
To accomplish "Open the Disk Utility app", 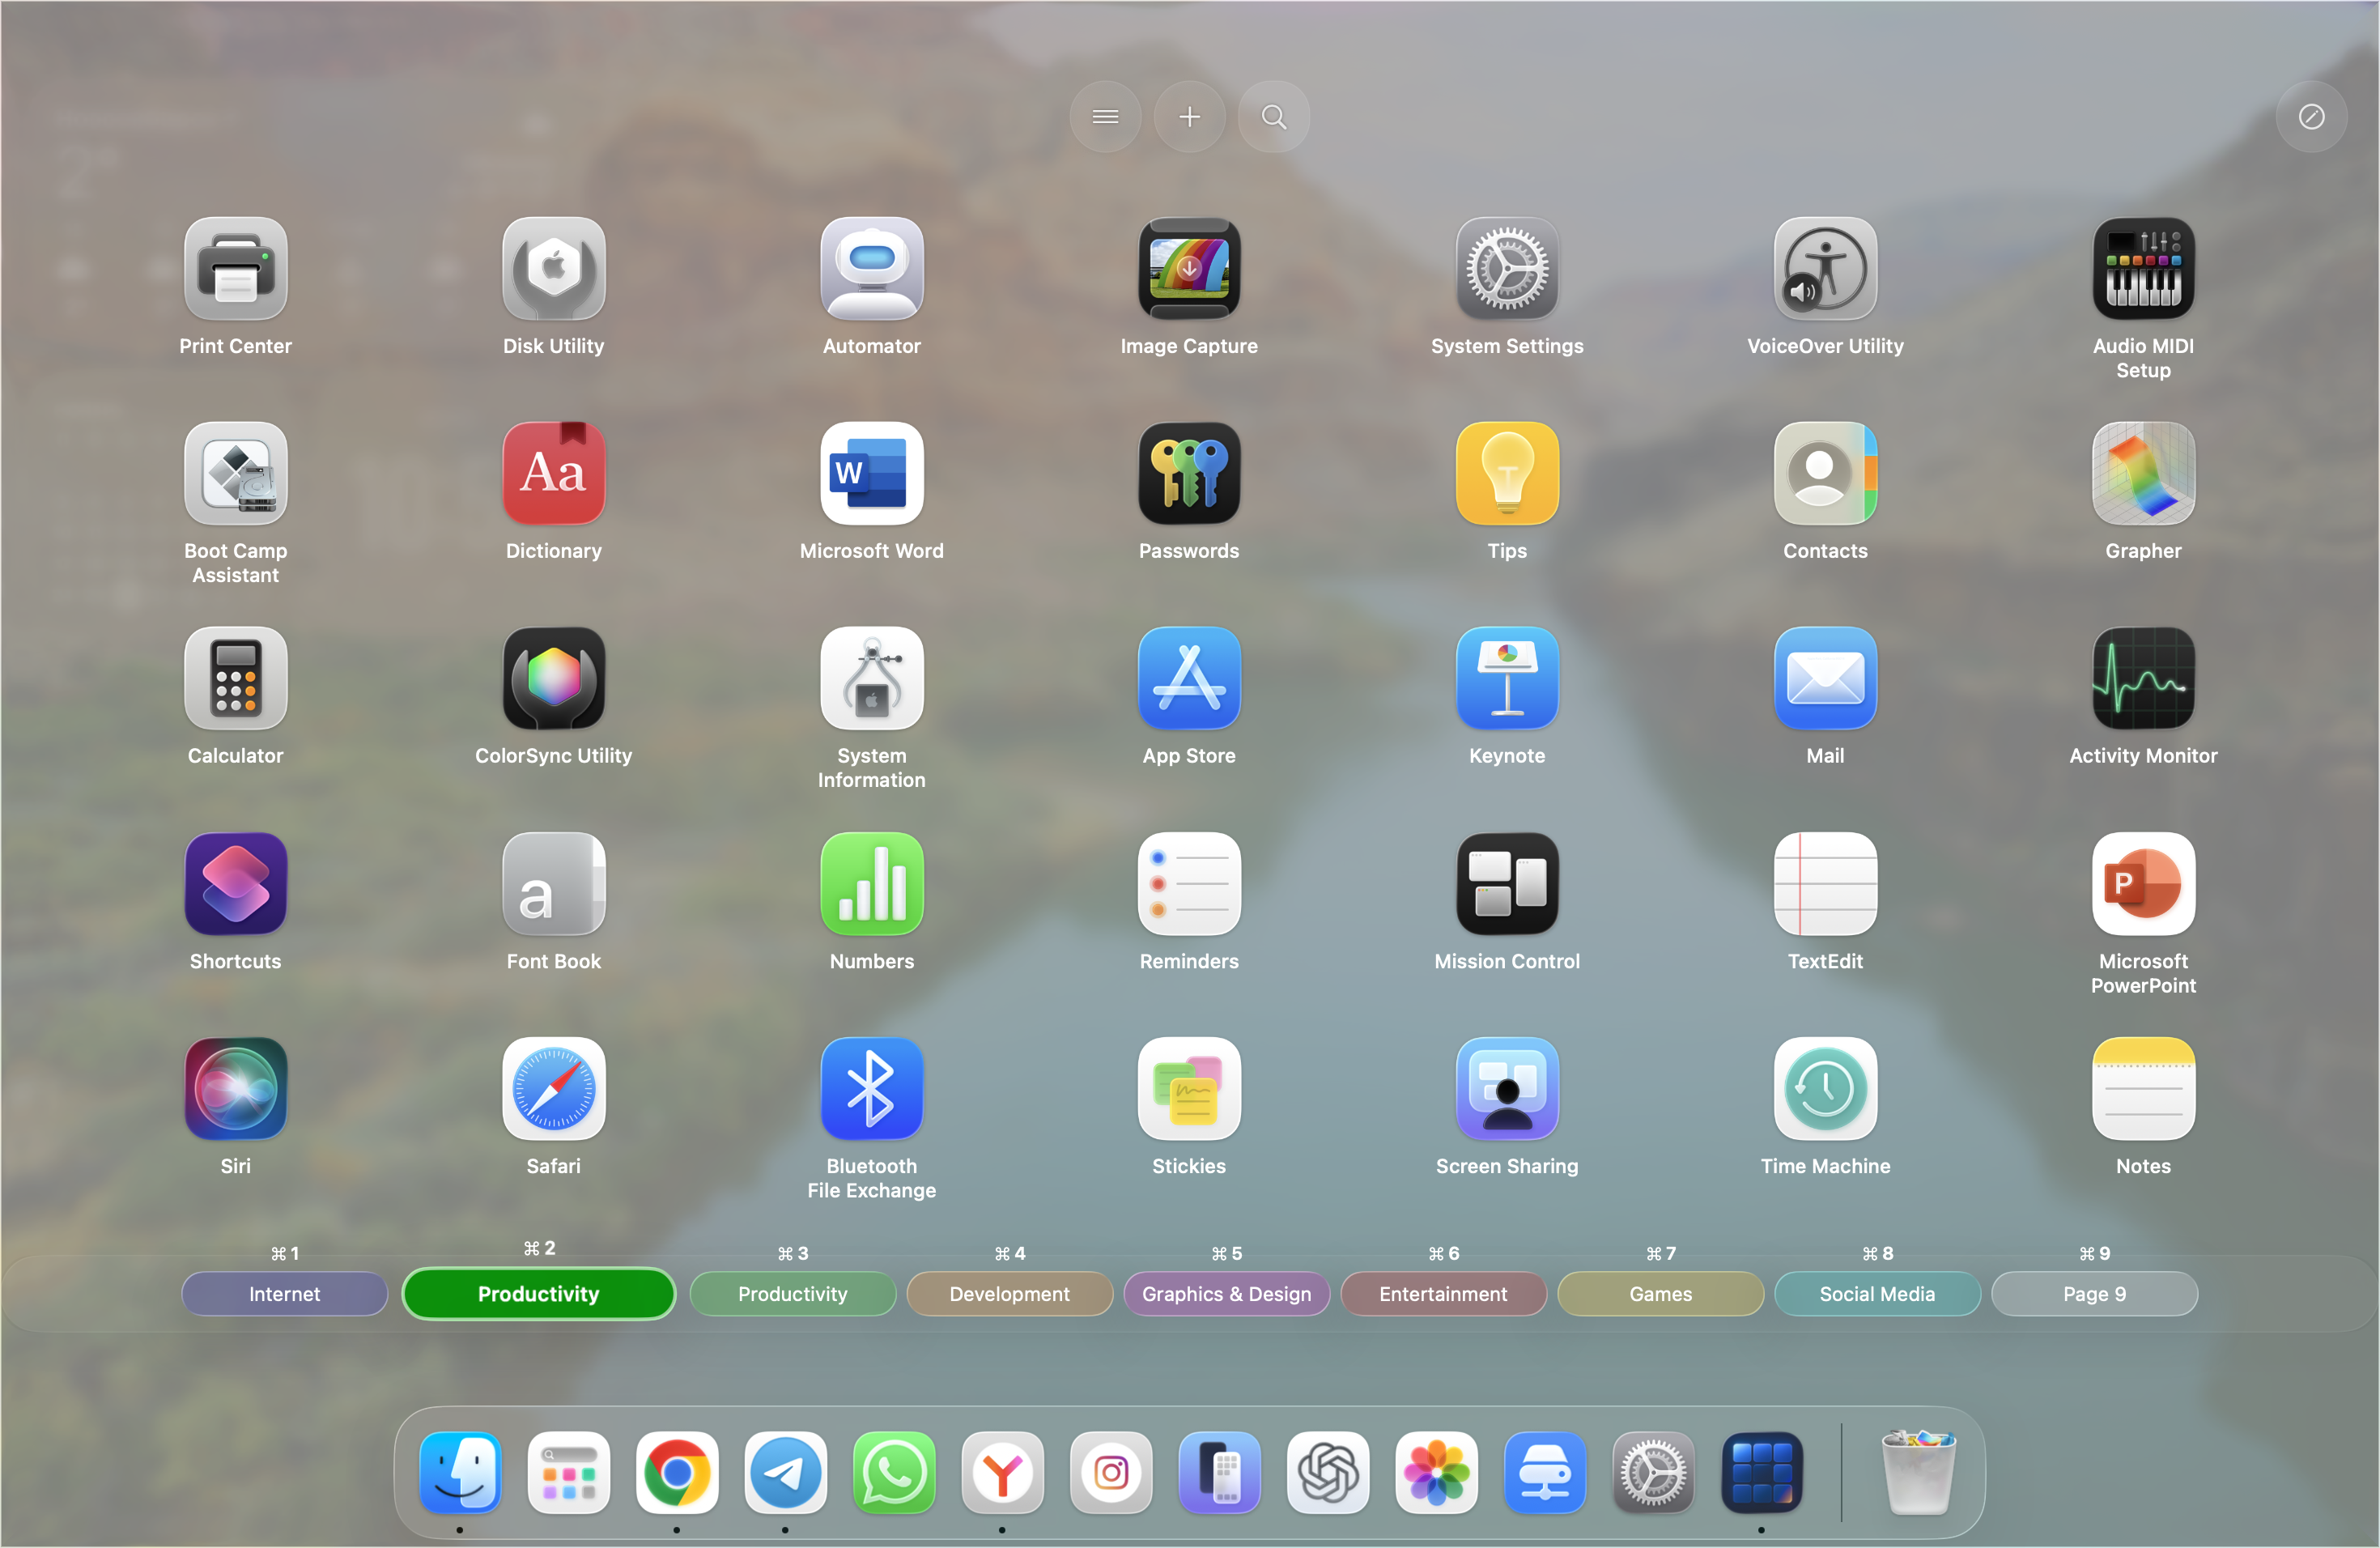I will (553, 269).
